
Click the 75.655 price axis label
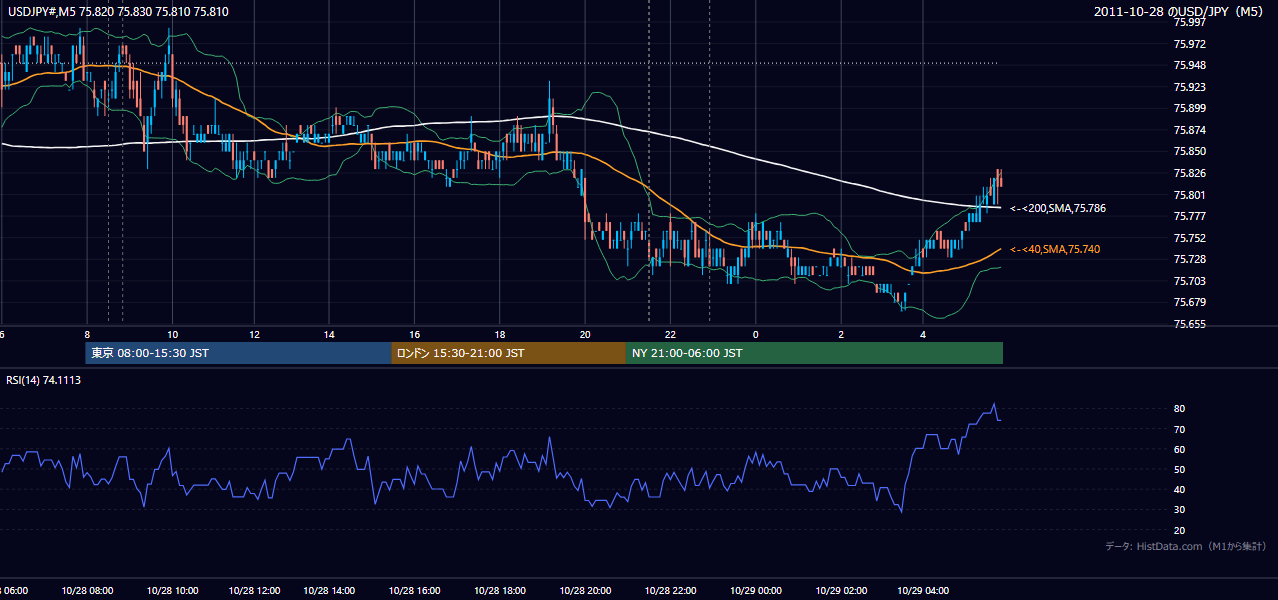[x=1190, y=324]
